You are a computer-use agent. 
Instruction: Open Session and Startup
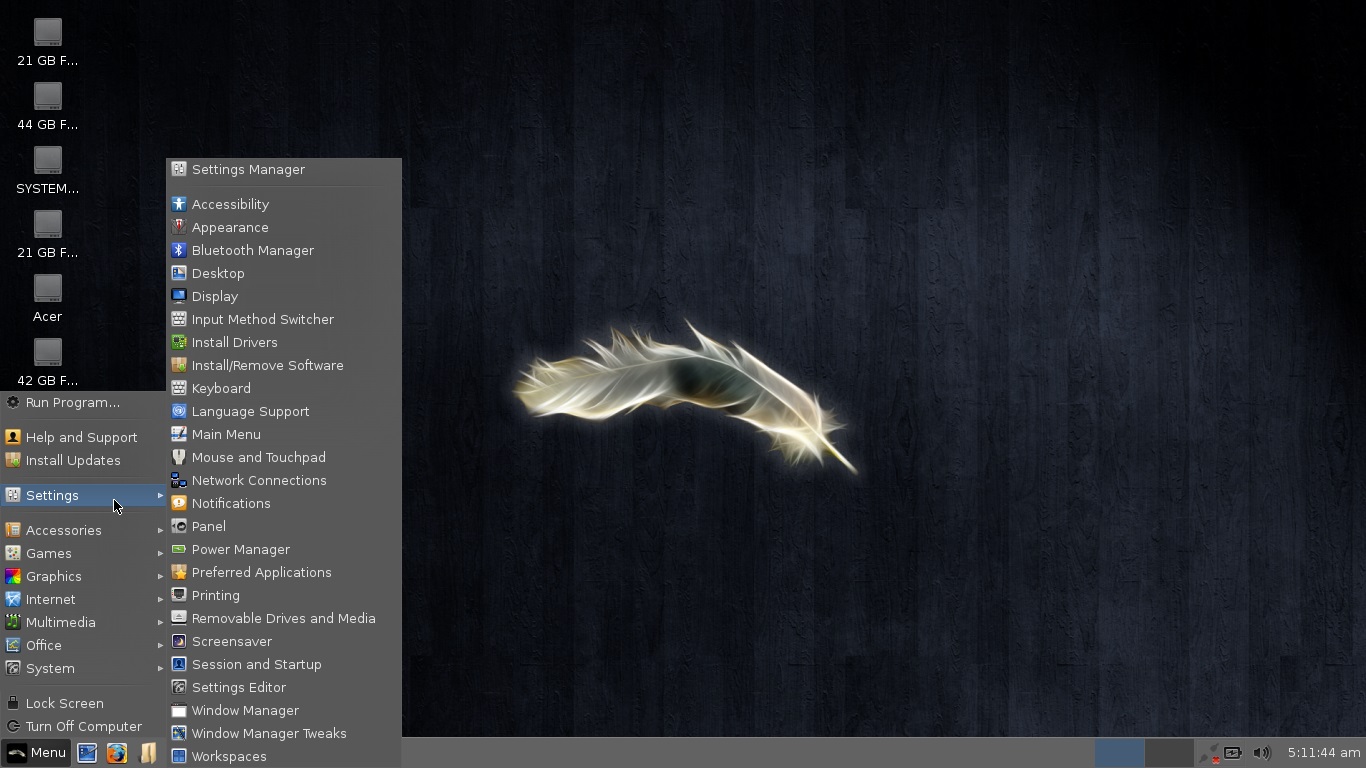click(x=284, y=664)
